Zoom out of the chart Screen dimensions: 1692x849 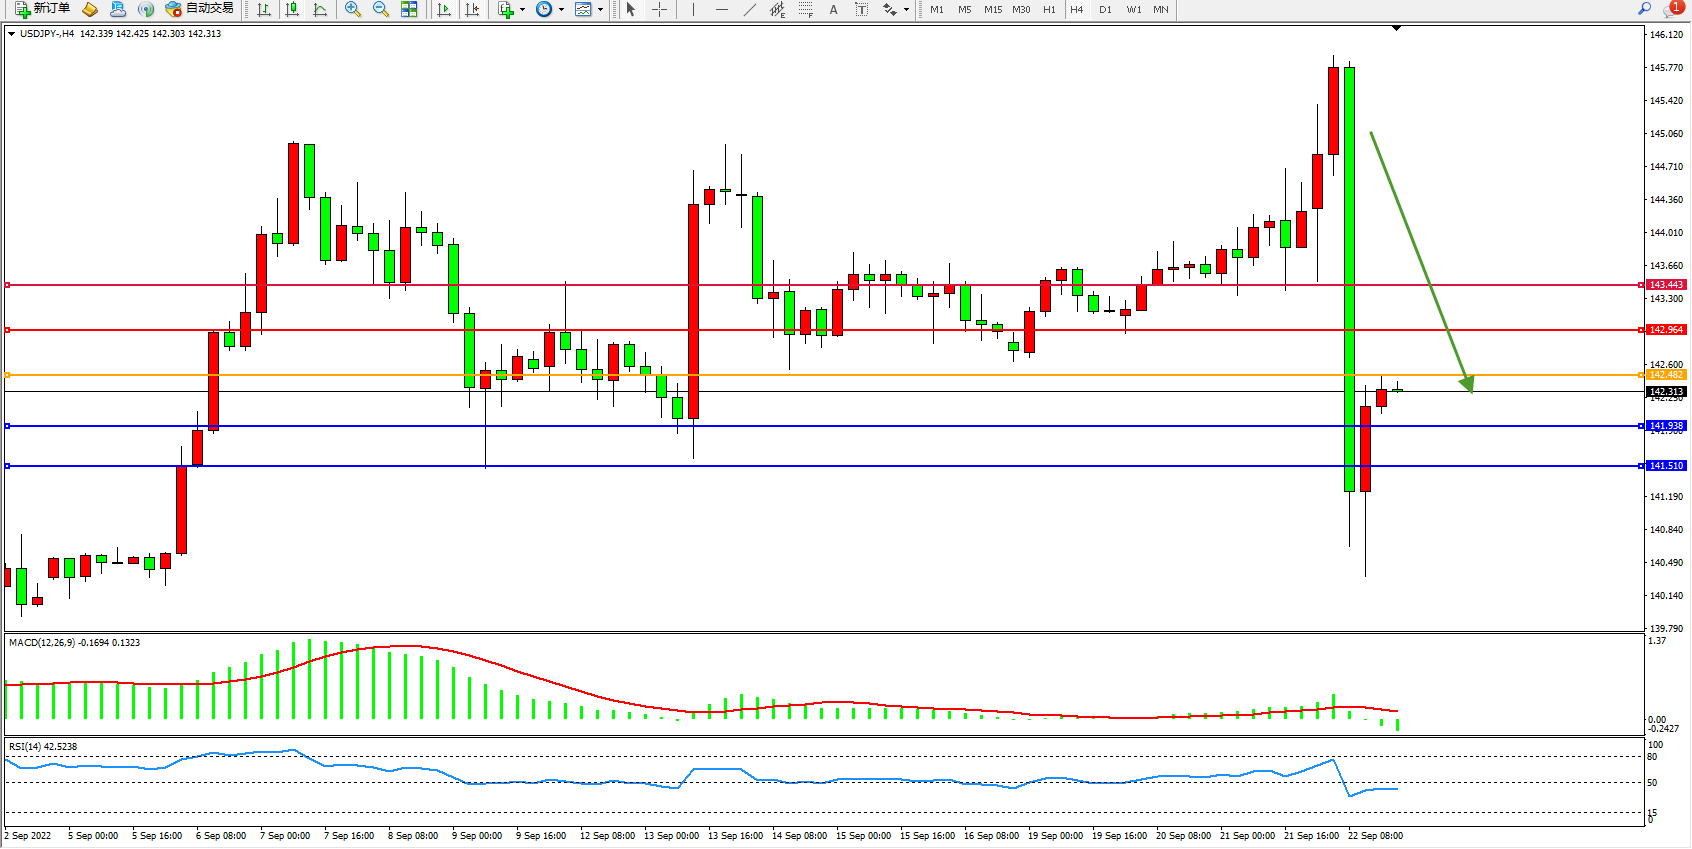381,9
